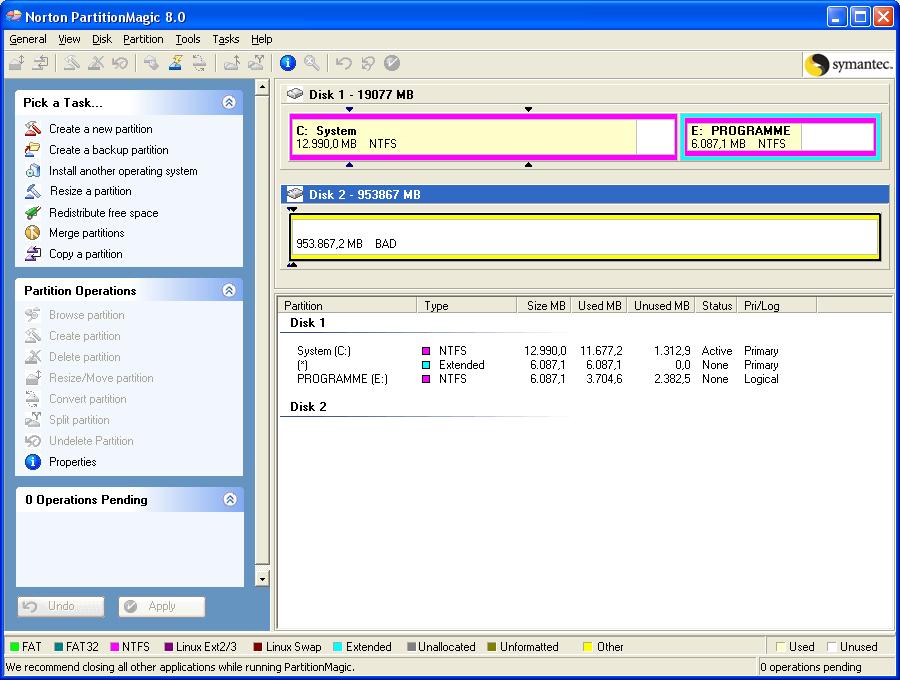The width and height of the screenshot is (900, 680).
Task: Click the green FAT legend swatch
Action: 15,647
